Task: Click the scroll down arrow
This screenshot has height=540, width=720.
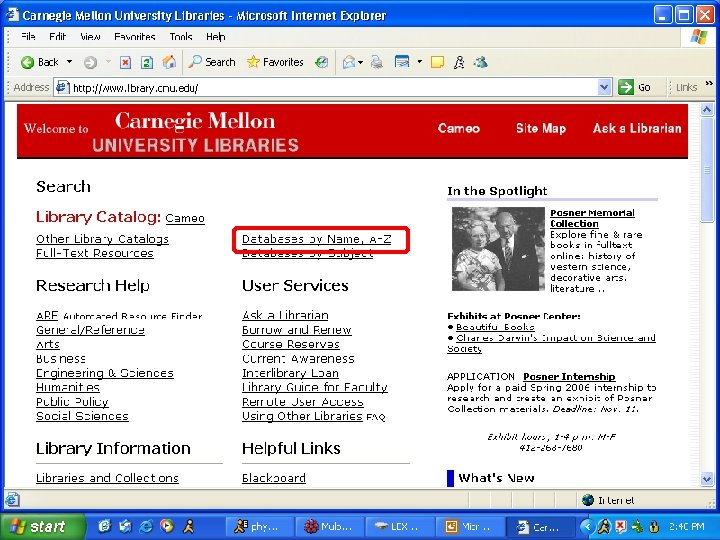Action: 707,479
